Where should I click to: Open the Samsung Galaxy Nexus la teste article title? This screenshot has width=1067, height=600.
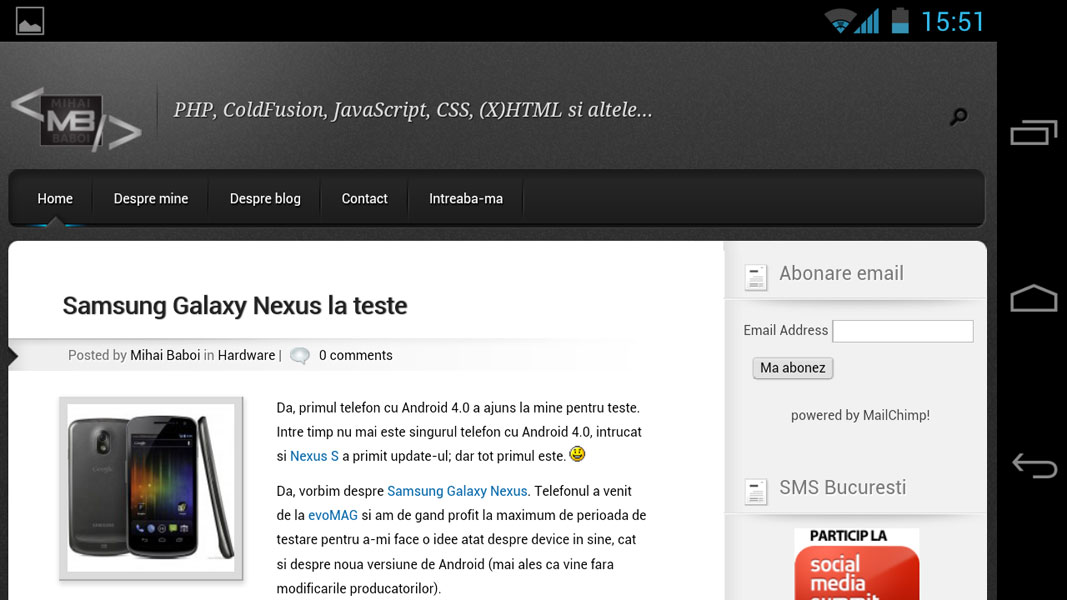click(x=235, y=305)
